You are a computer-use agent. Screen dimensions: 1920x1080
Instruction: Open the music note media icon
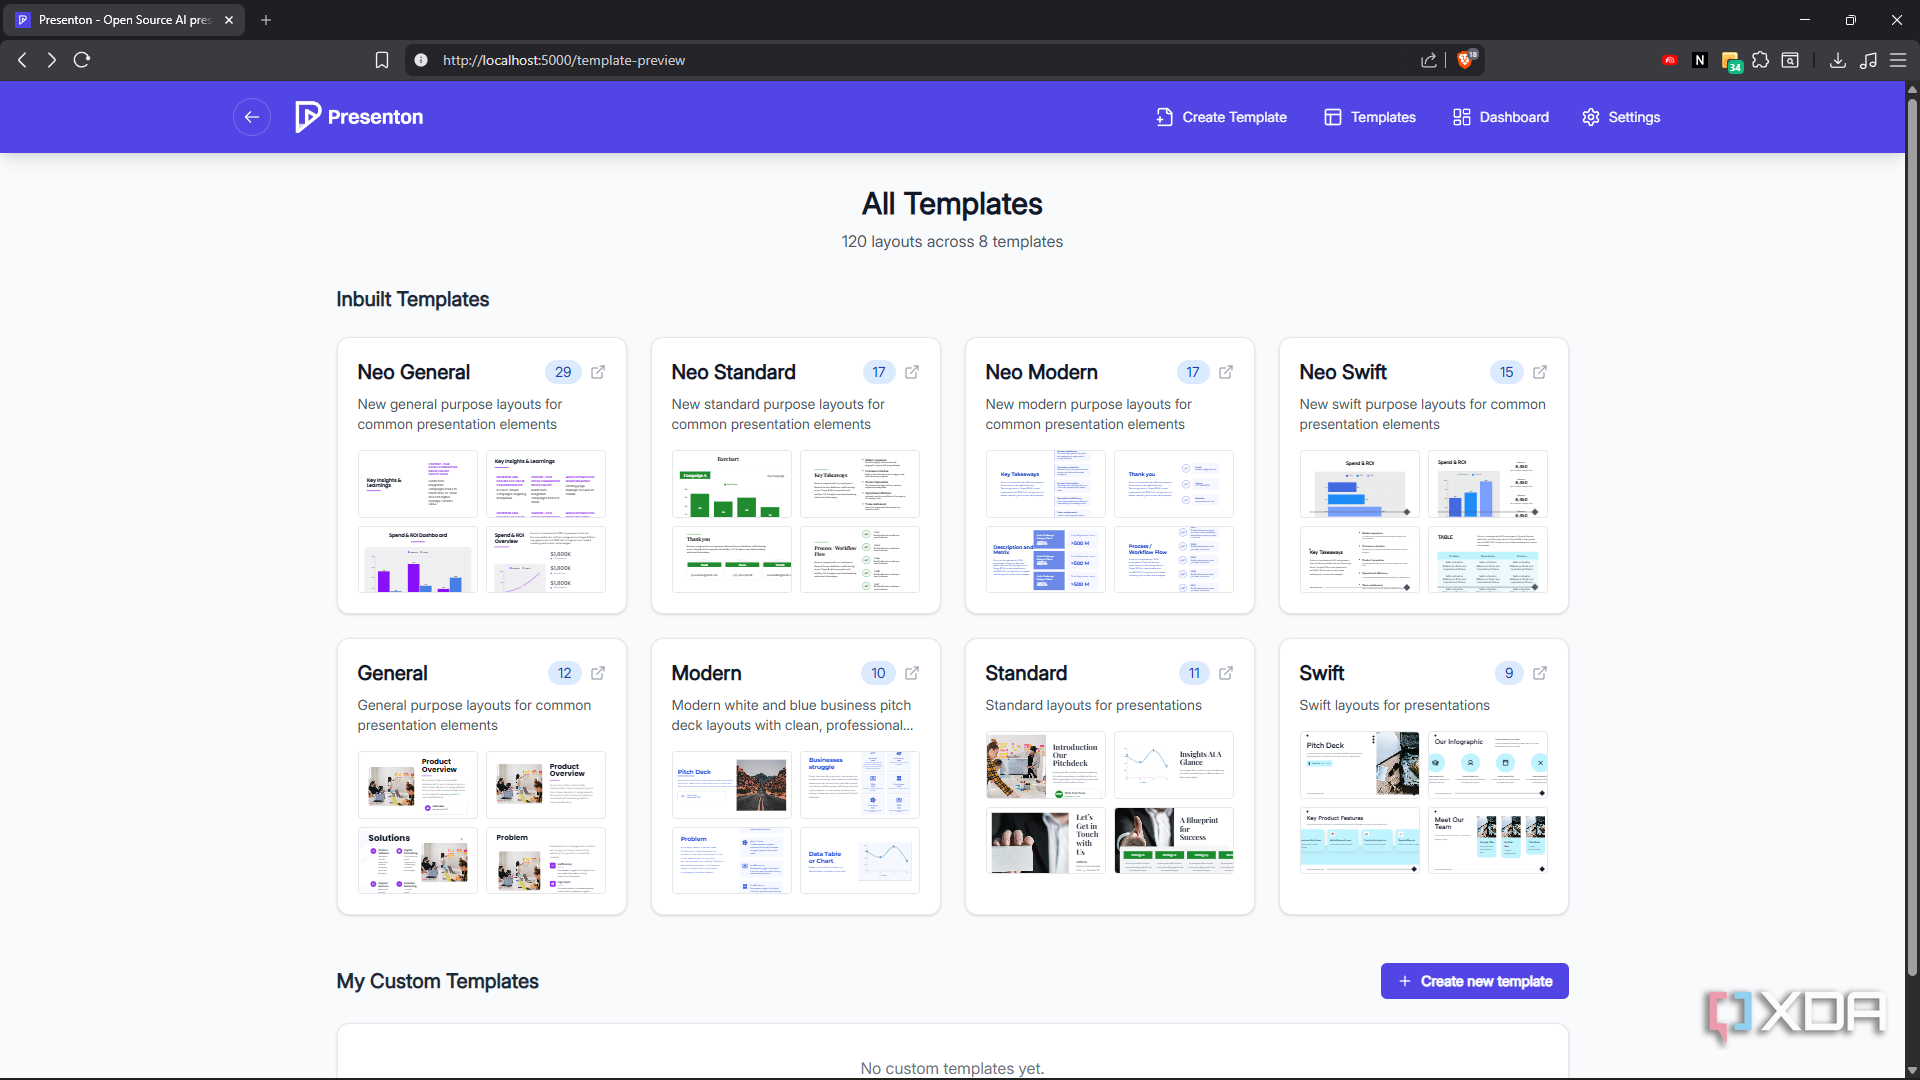tap(1868, 60)
